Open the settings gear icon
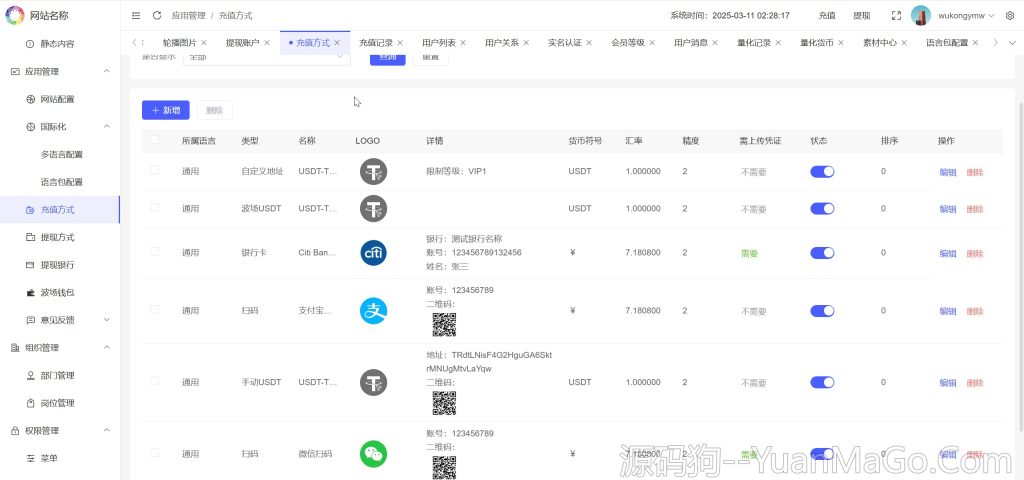 pos(1010,16)
